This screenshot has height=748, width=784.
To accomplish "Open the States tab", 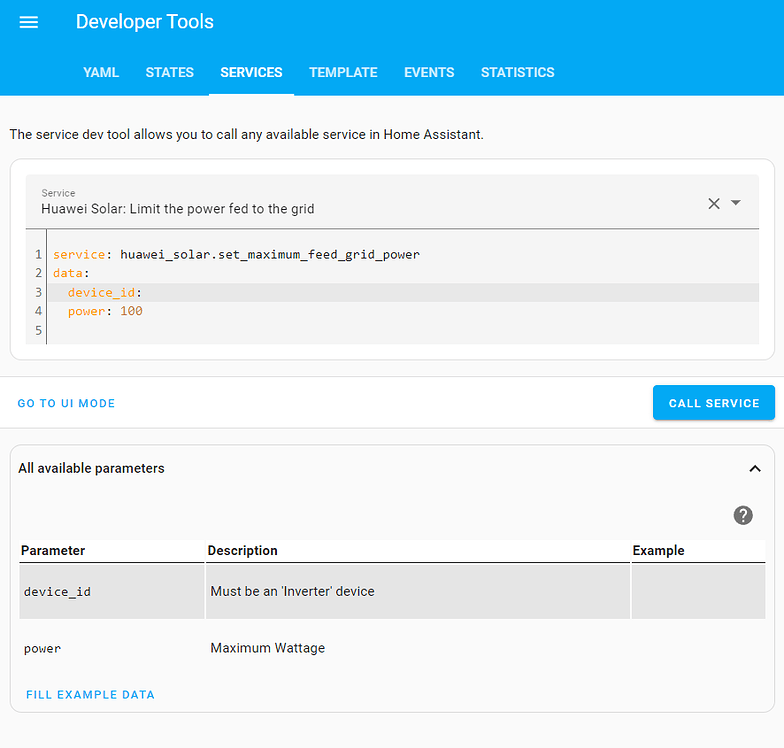I will (x=170, y=72).
